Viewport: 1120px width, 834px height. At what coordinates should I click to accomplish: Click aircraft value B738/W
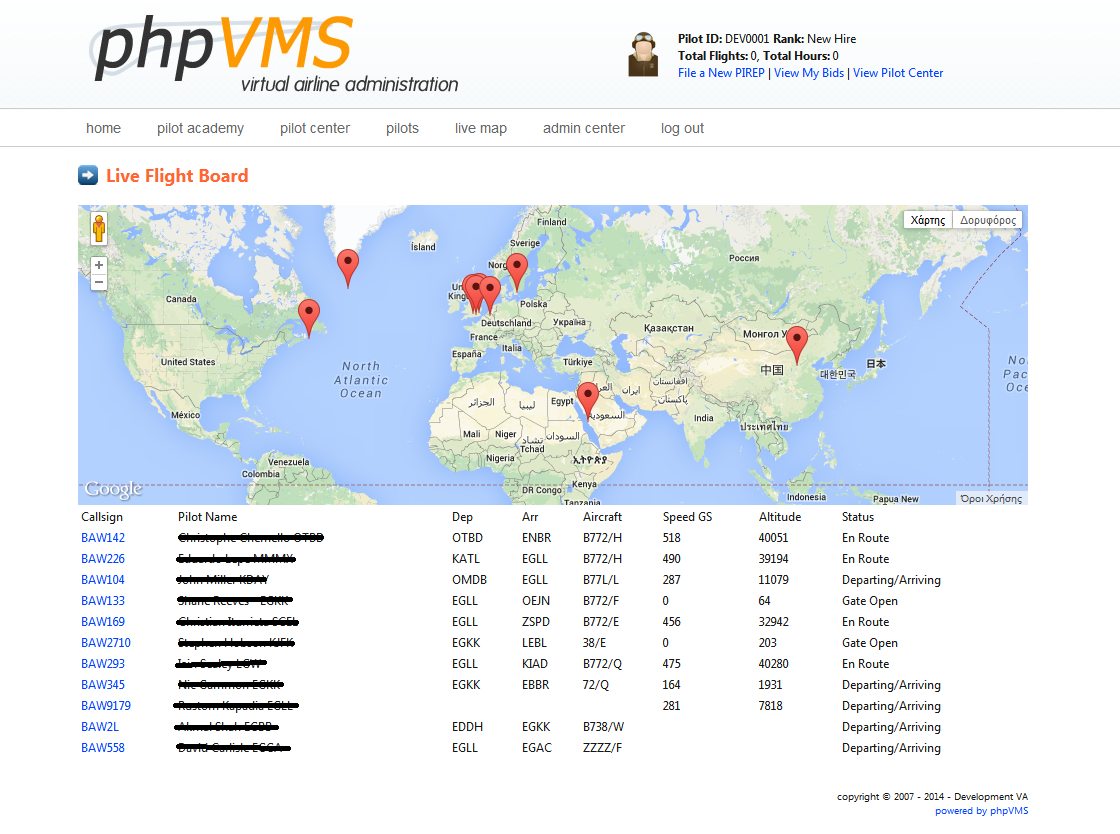[604, 727]
